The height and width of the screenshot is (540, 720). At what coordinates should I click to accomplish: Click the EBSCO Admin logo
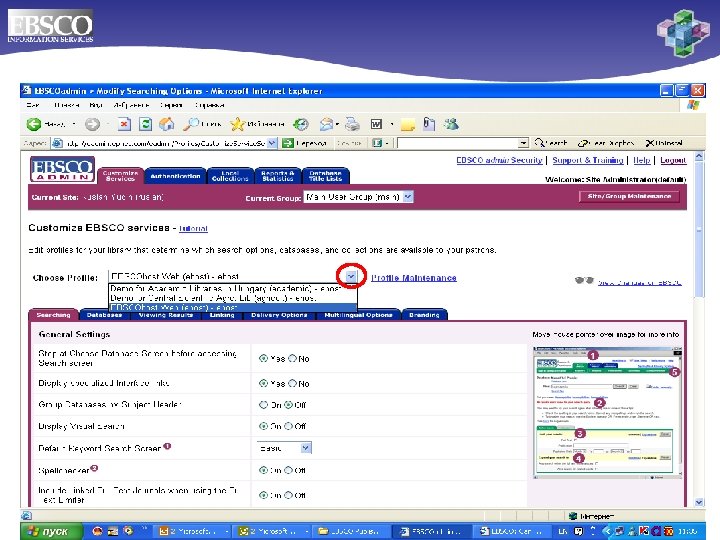pyautogui.click(x=62, y=169)
